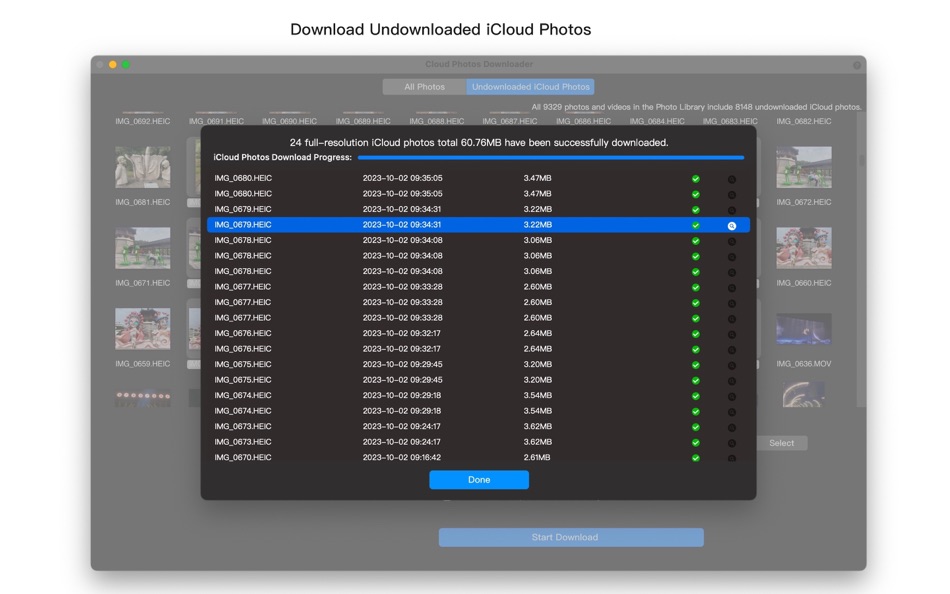The image size is (950, 594).
Task: Click the Select button behind the dialog
Action: coord(782,443)
